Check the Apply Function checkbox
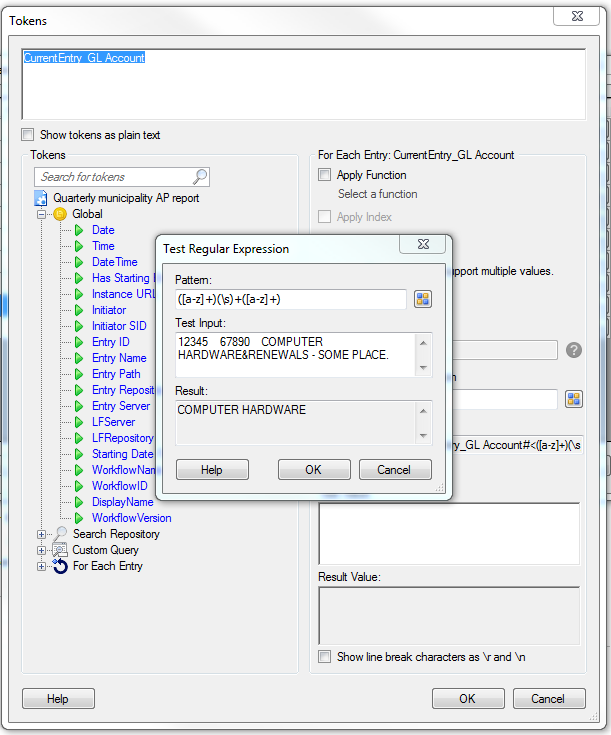This screenshot has height=735, width=611. click(x=324, y=175)
